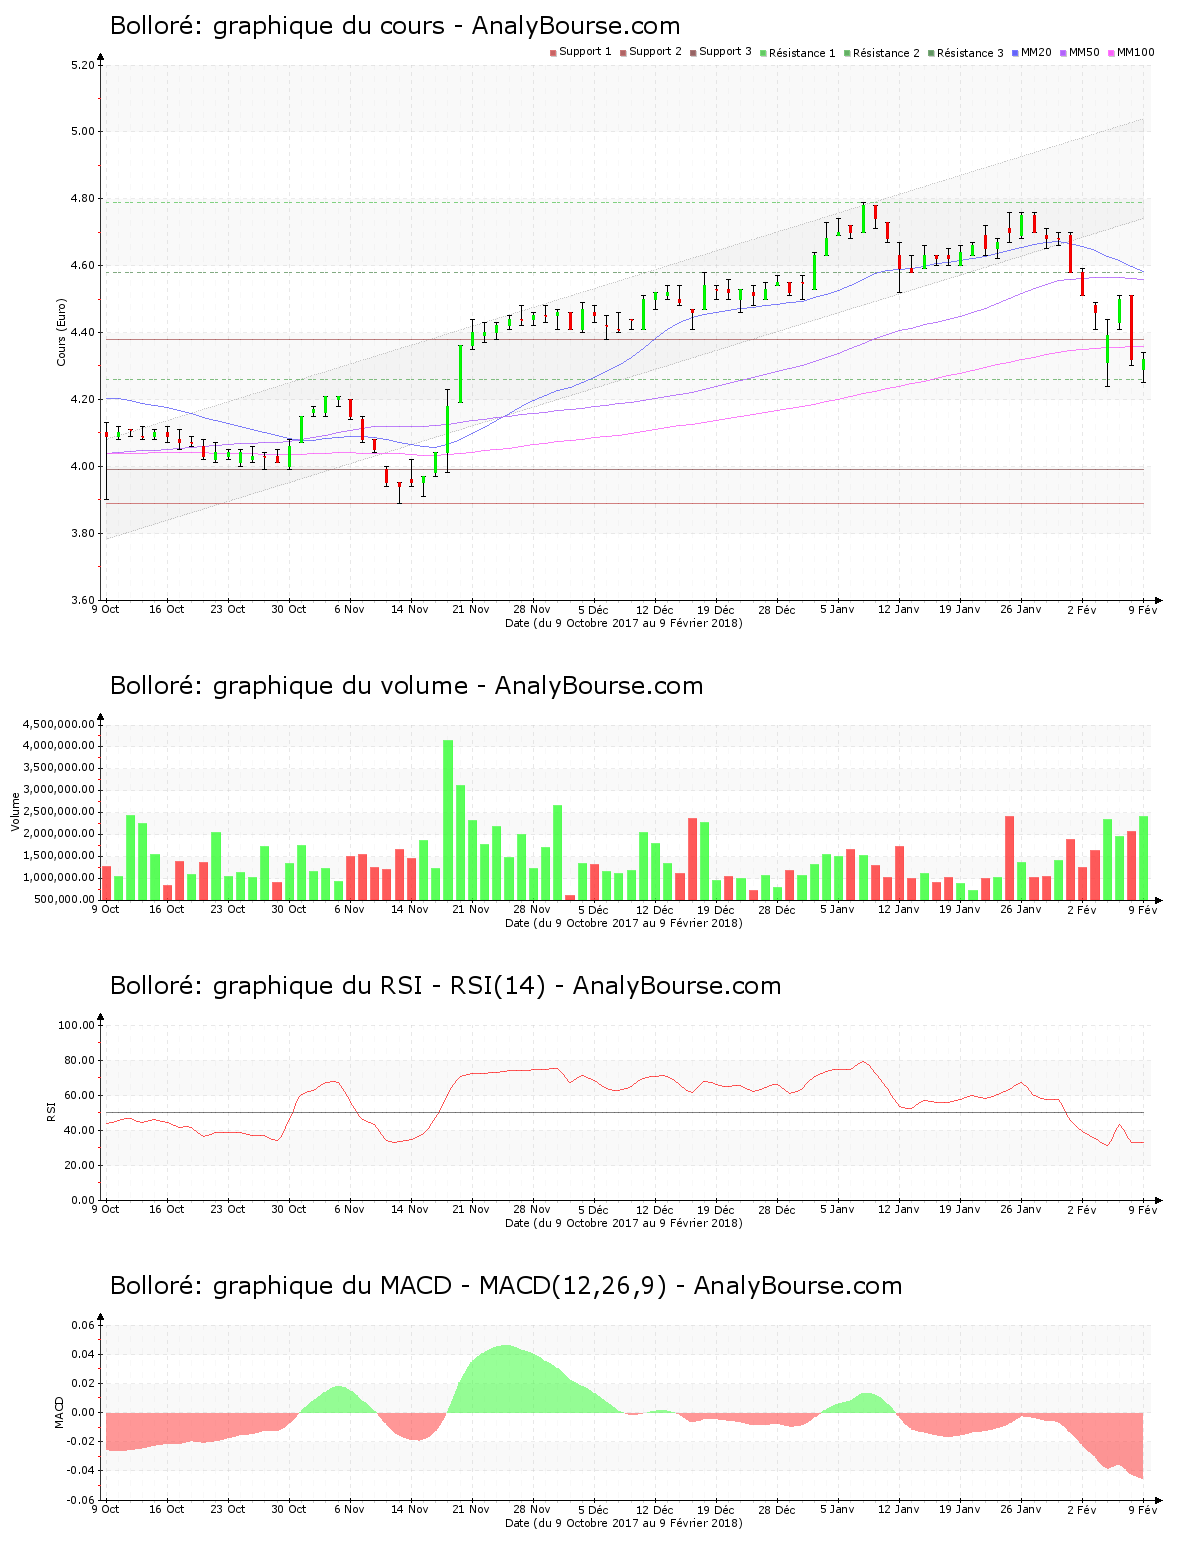Click '9 Fév' date under price chart
Image resolution: width=1200 pixels, height=1550 pixels.
tap(1143, 610)
